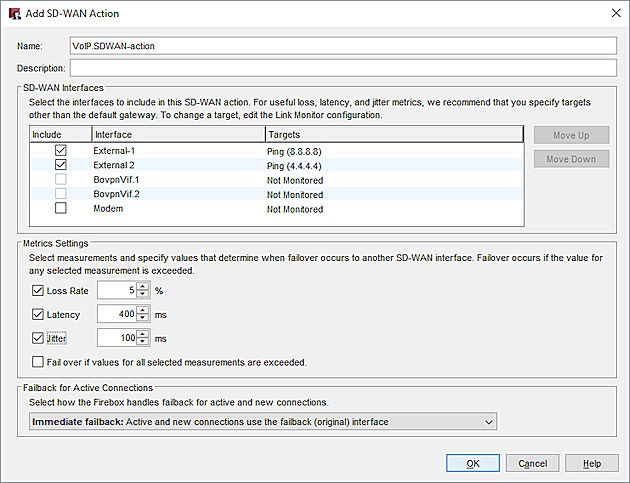Viewport: 630px width, 483px height.
Task: Open Help for SD-WAN action
Action: tap(591, 464)
